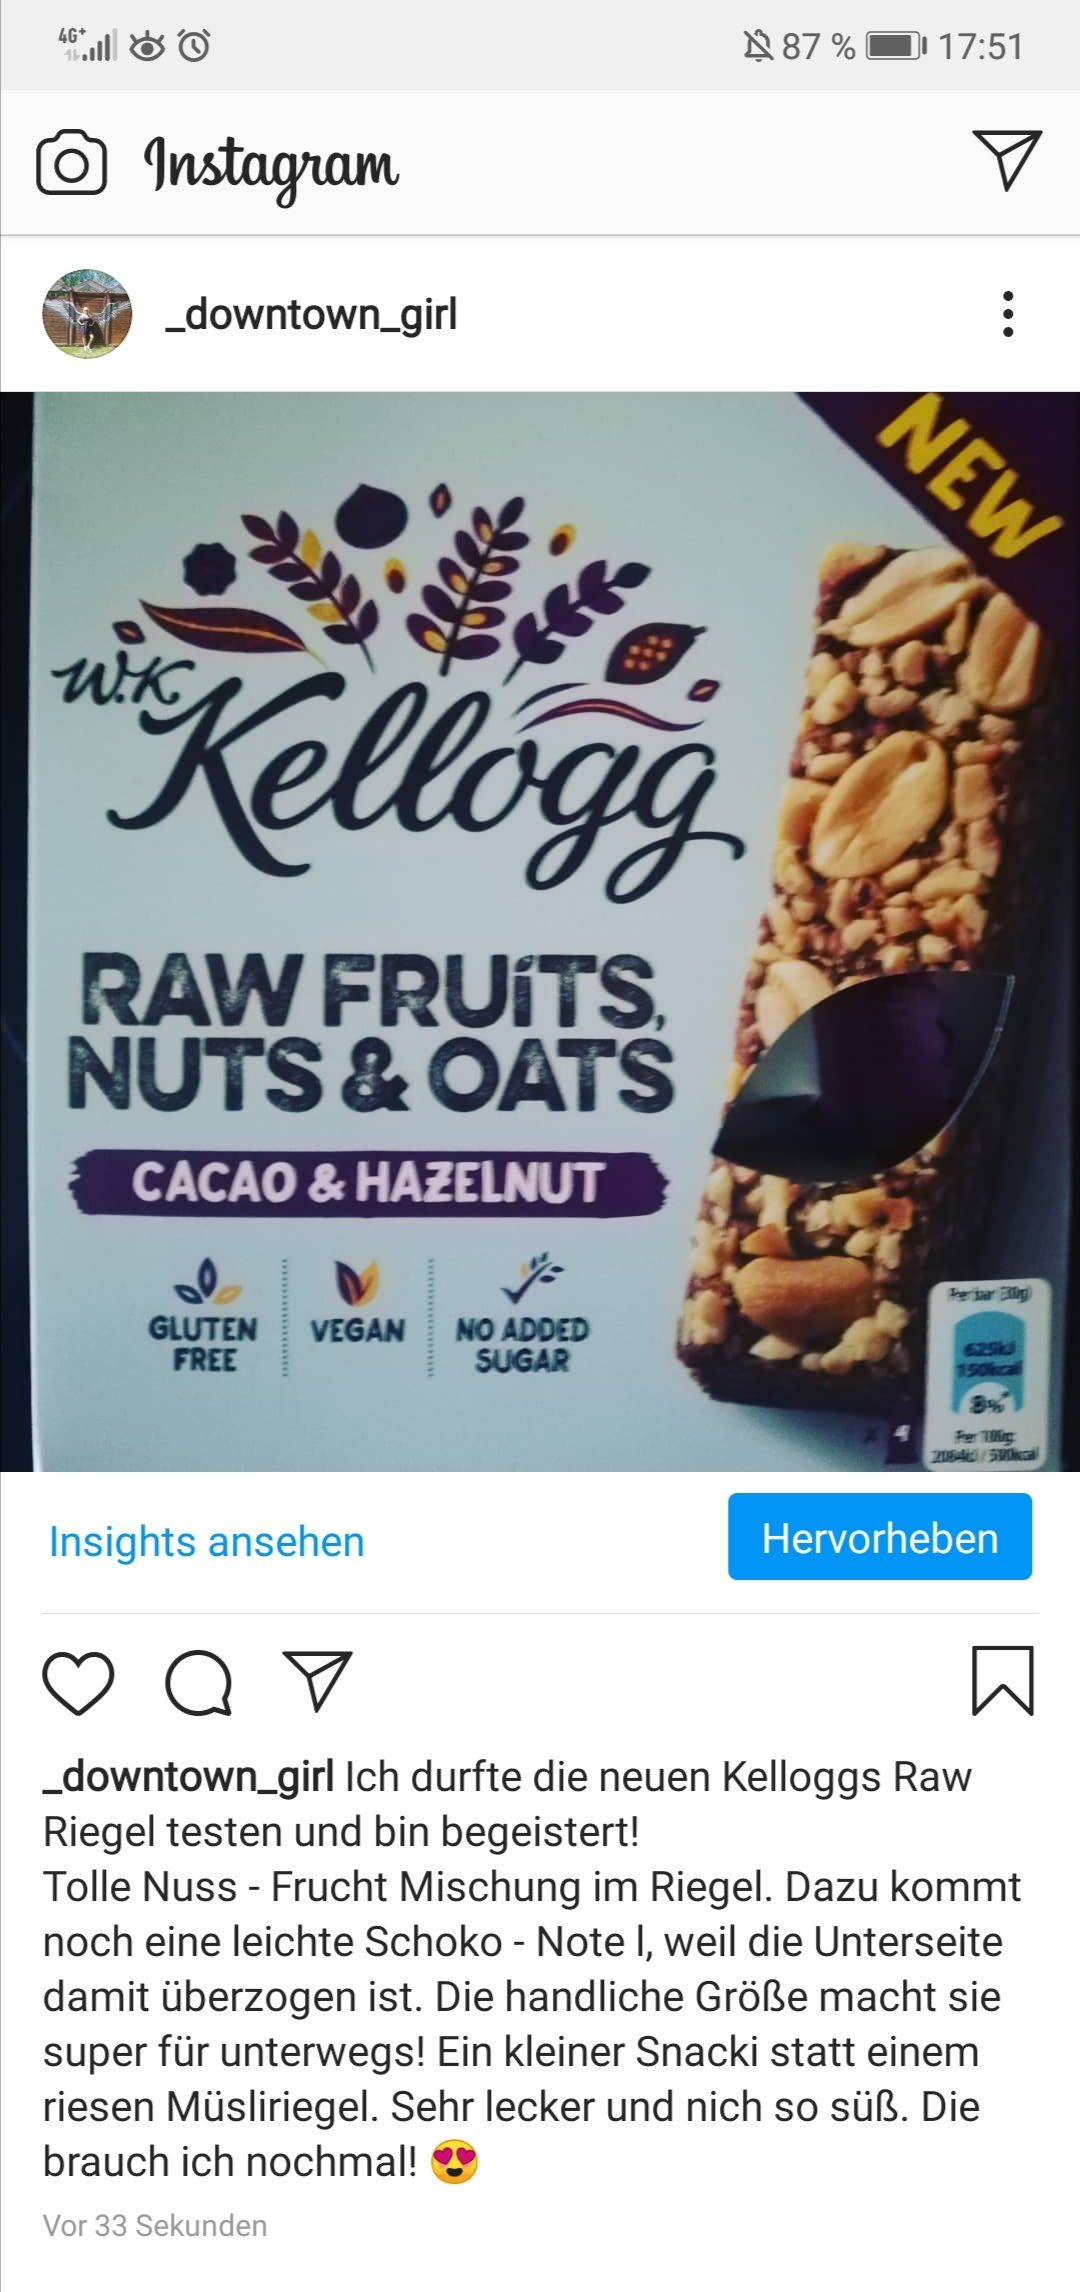Share post via paper plane icon below photo
The height and width of the screenshot is (2292, 1080).
[x=318, y=1680]
